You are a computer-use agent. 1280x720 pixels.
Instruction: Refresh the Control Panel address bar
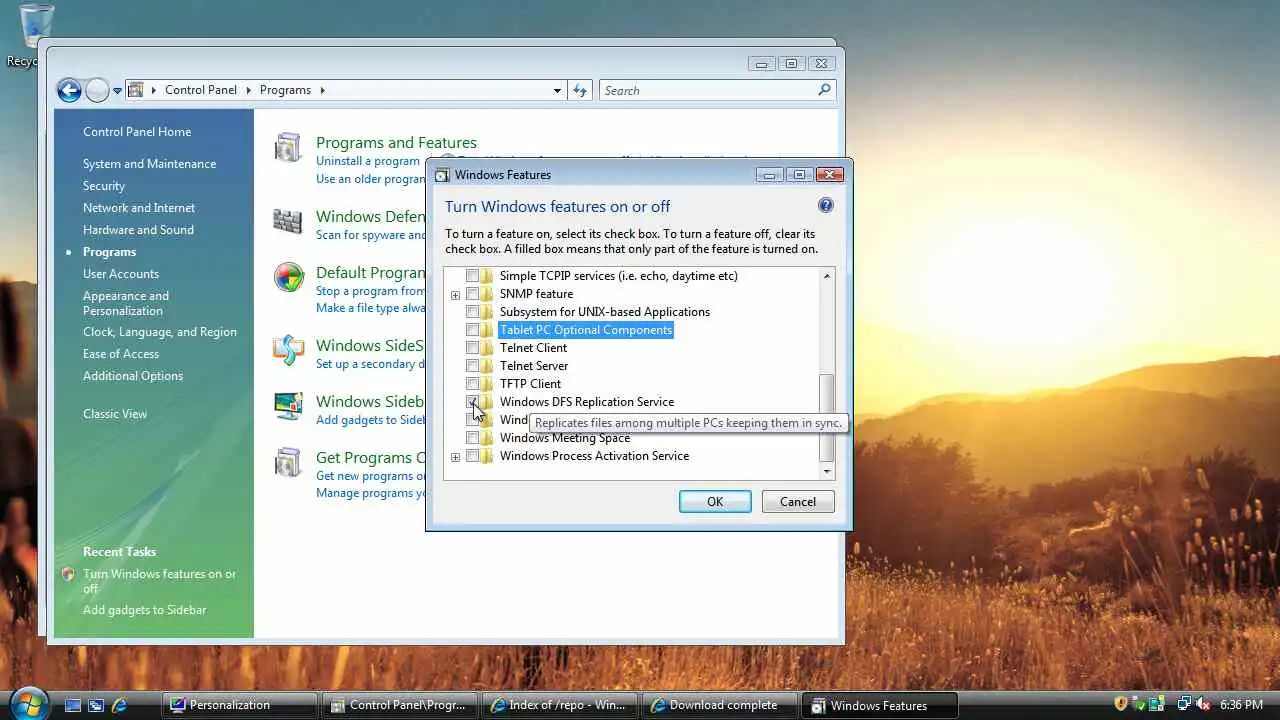pyautogui.click(x=580, y=90)
